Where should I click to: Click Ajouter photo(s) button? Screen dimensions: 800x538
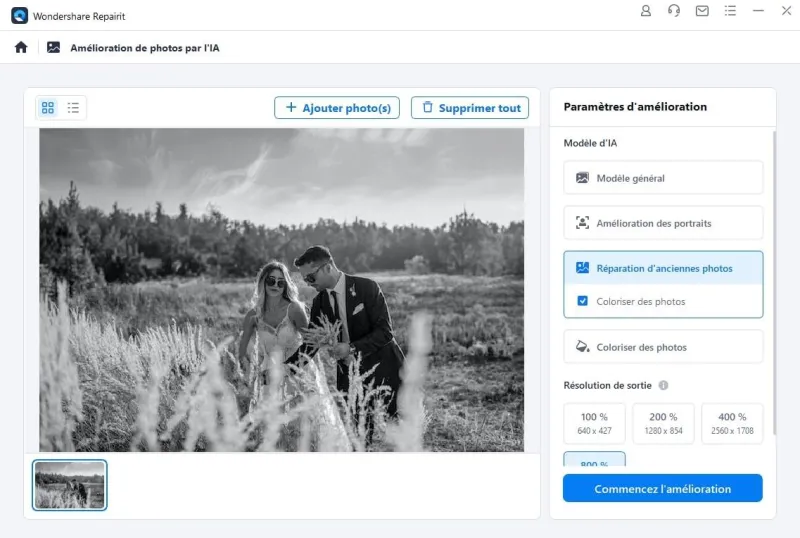tap(337, 108)
